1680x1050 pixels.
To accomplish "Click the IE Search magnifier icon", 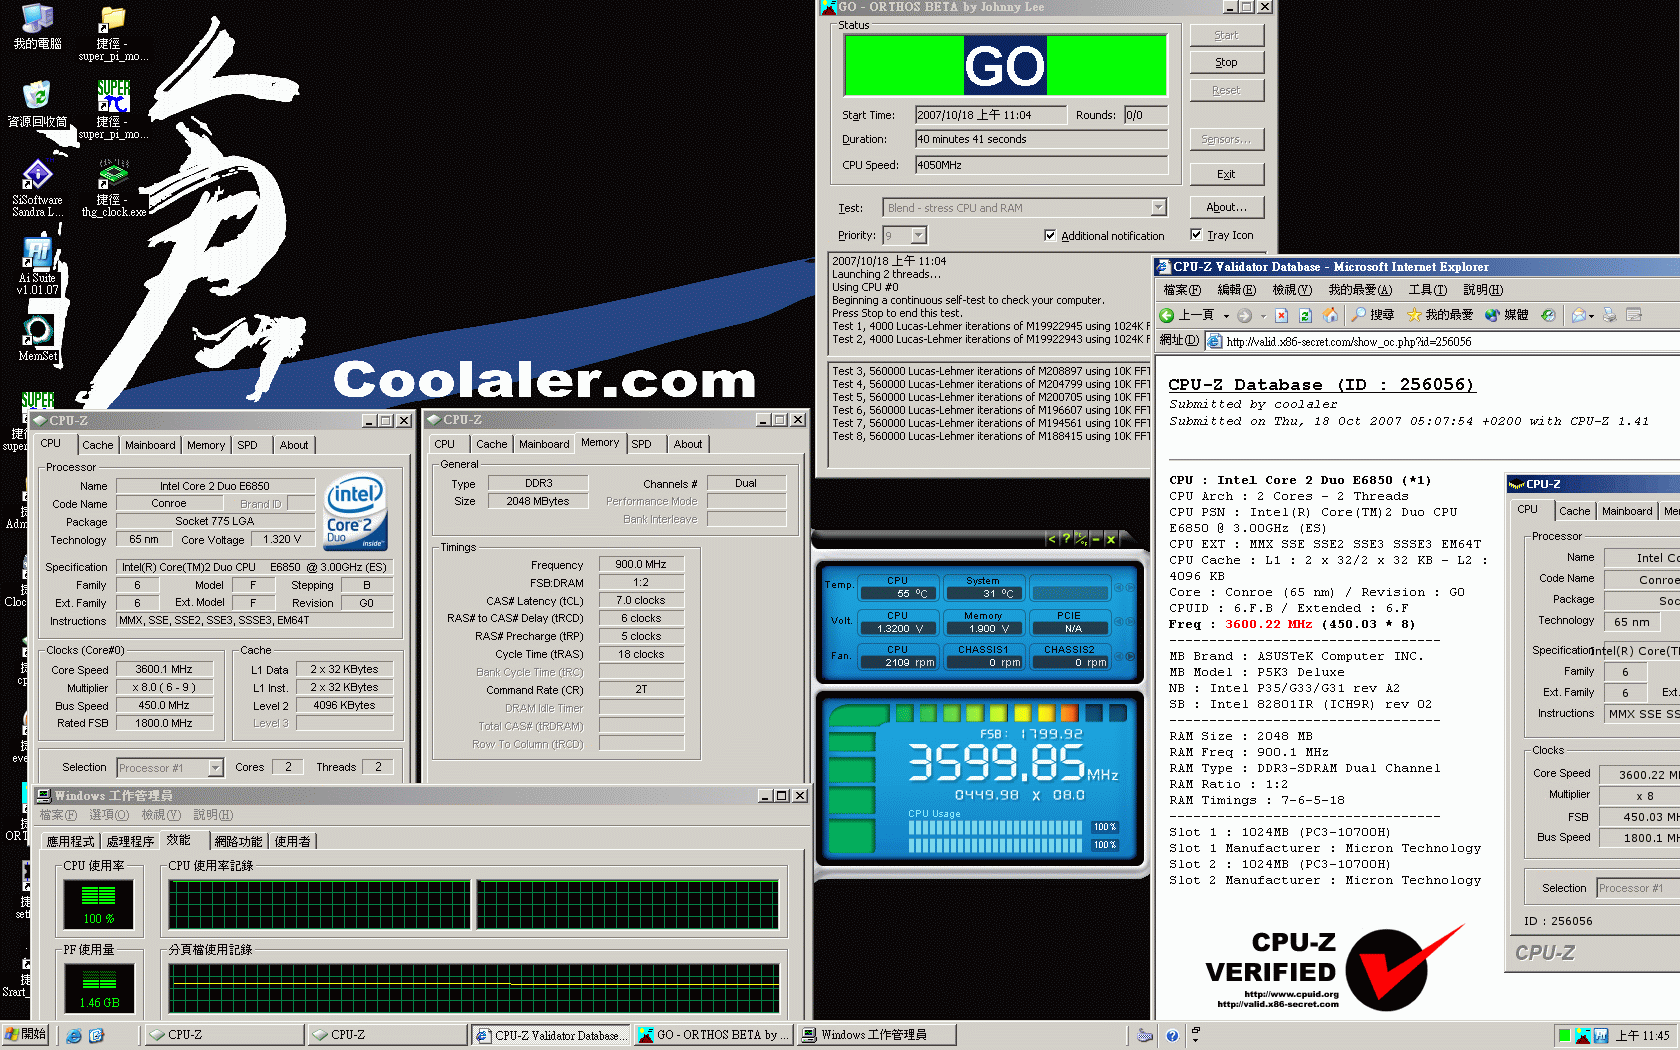I will point(1358,315).
